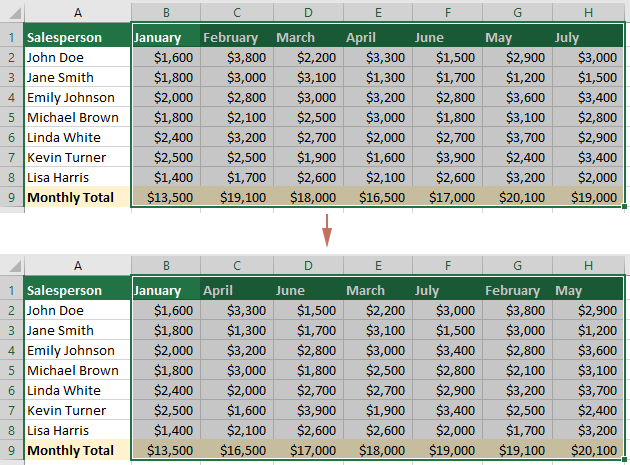This screenshot has height=465, width=630.
Task: Click Kevin Turner cell in bottom table
Action: (x=78, y=410)
